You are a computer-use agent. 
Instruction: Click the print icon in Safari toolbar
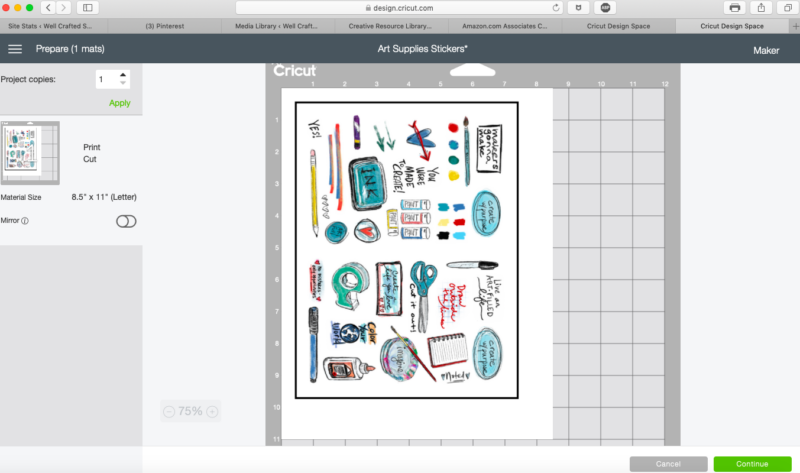point(735,8)
